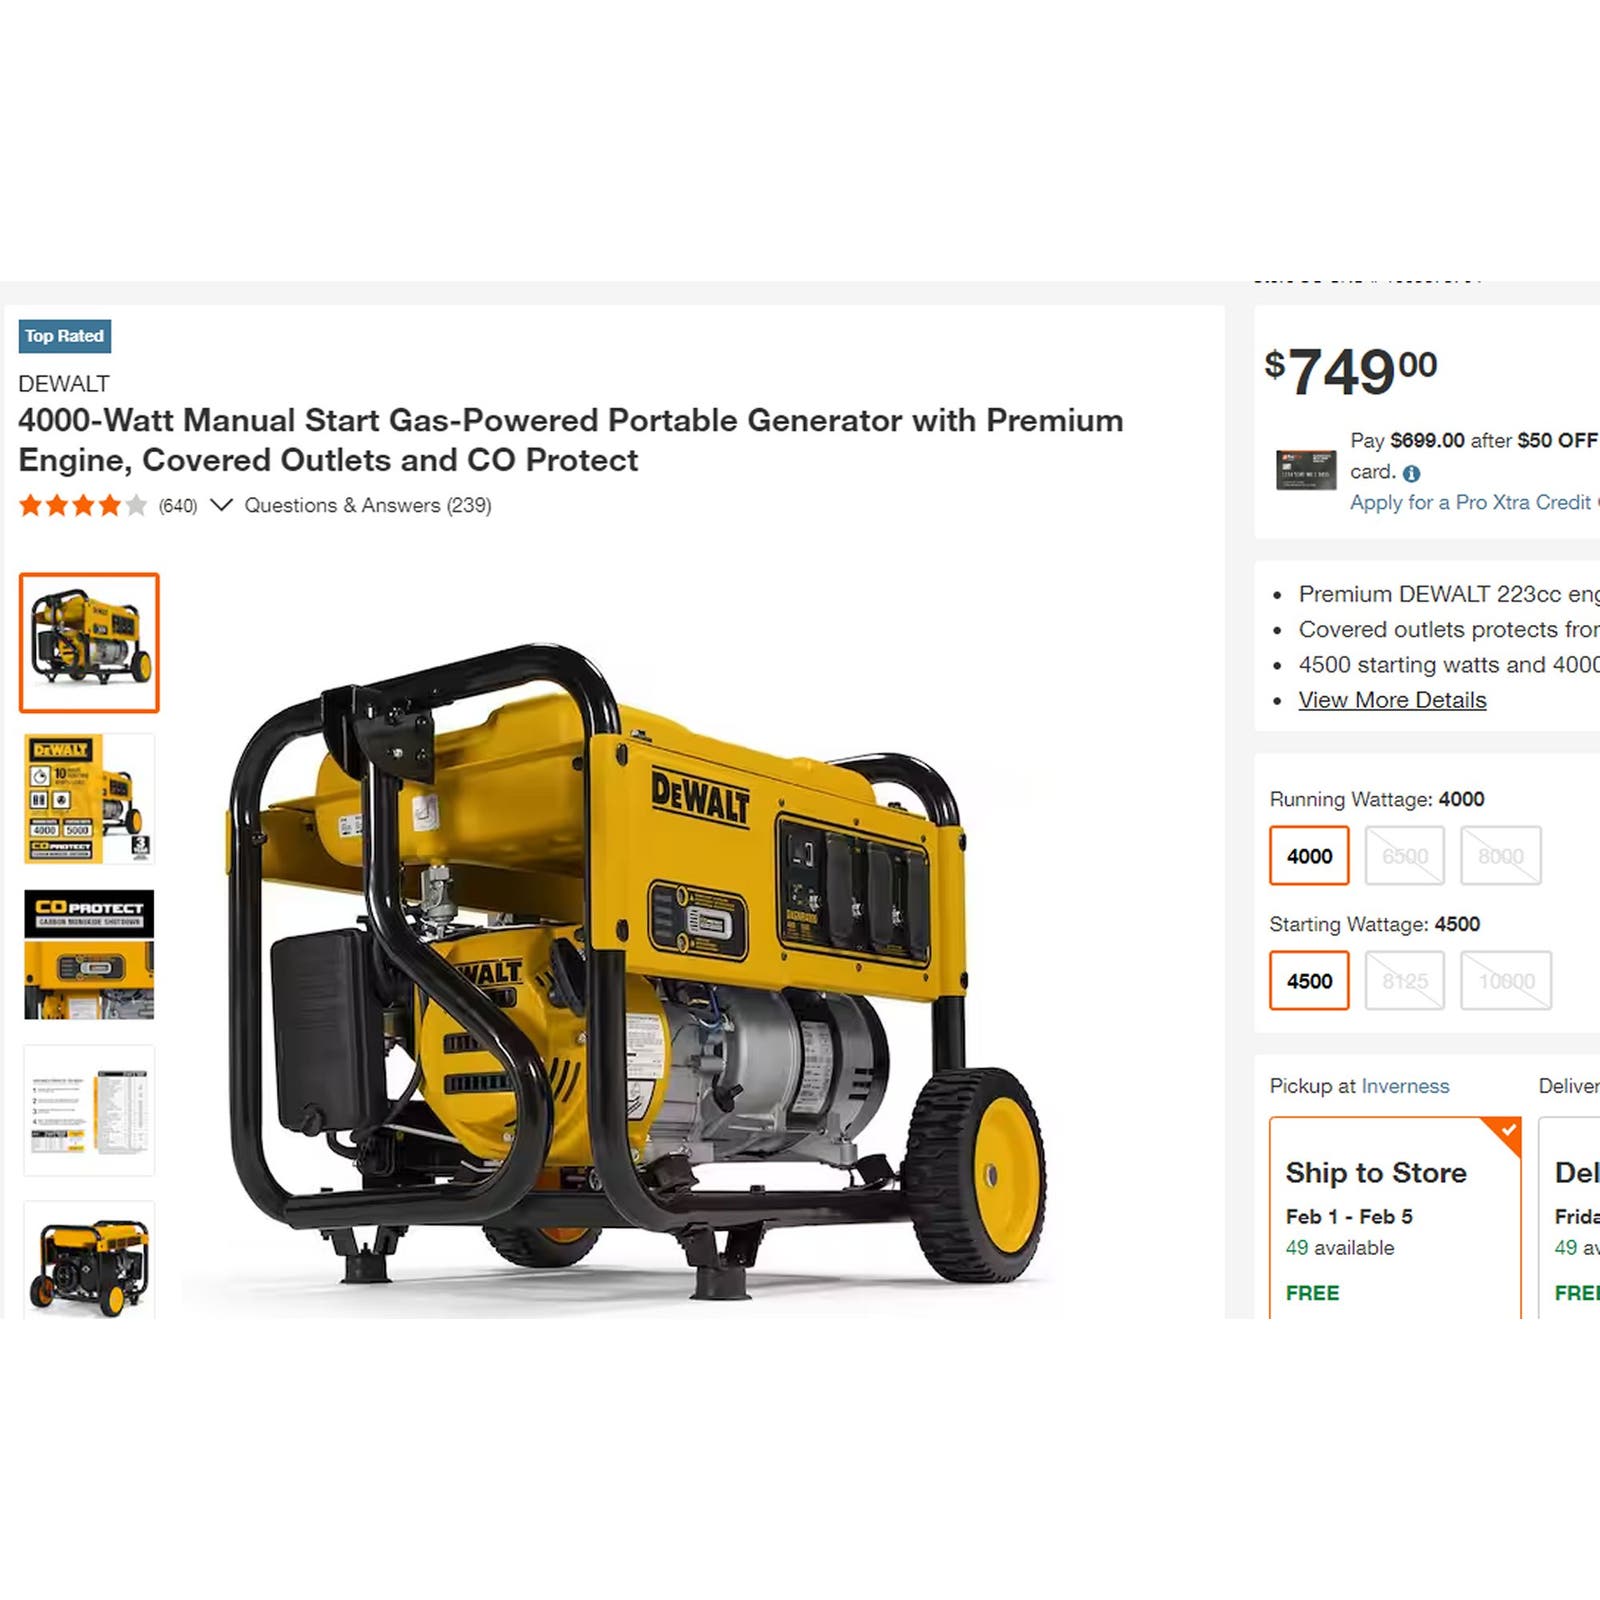Click the Pro Xtra credit card image

click(1306, 470)
